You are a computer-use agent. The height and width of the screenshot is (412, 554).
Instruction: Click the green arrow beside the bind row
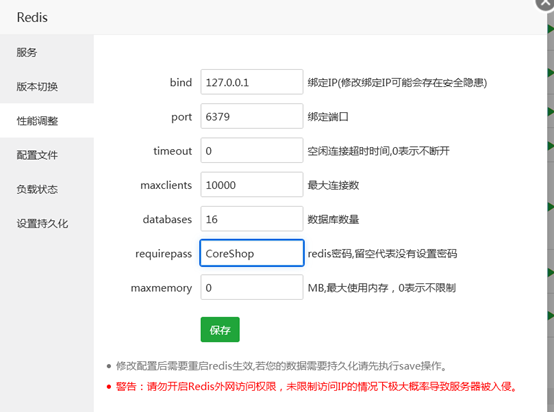pos(551,73)
